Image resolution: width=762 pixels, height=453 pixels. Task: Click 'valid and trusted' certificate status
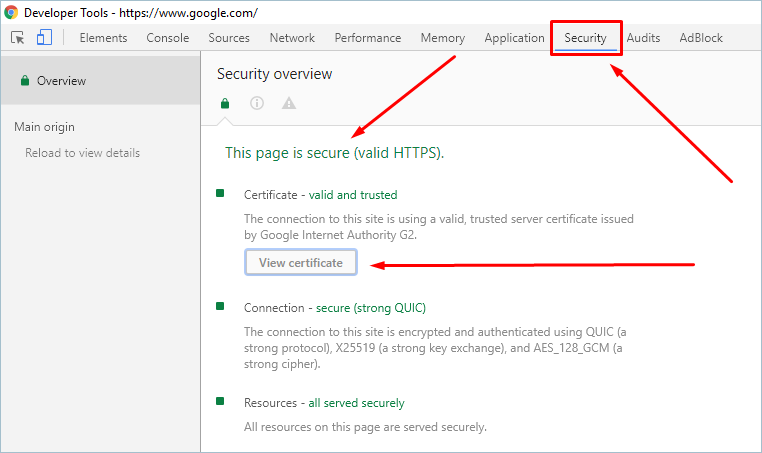pyautogui.click(x=353, y=195)
